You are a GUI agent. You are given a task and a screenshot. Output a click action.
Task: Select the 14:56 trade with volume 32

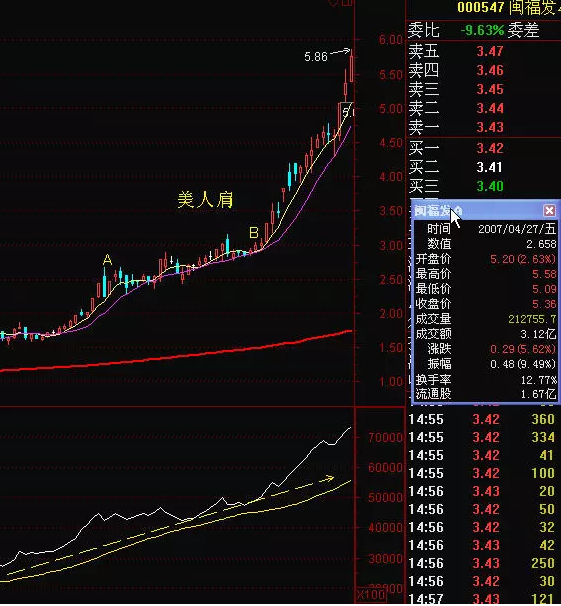pyautogui.click(x=482, y=527)
